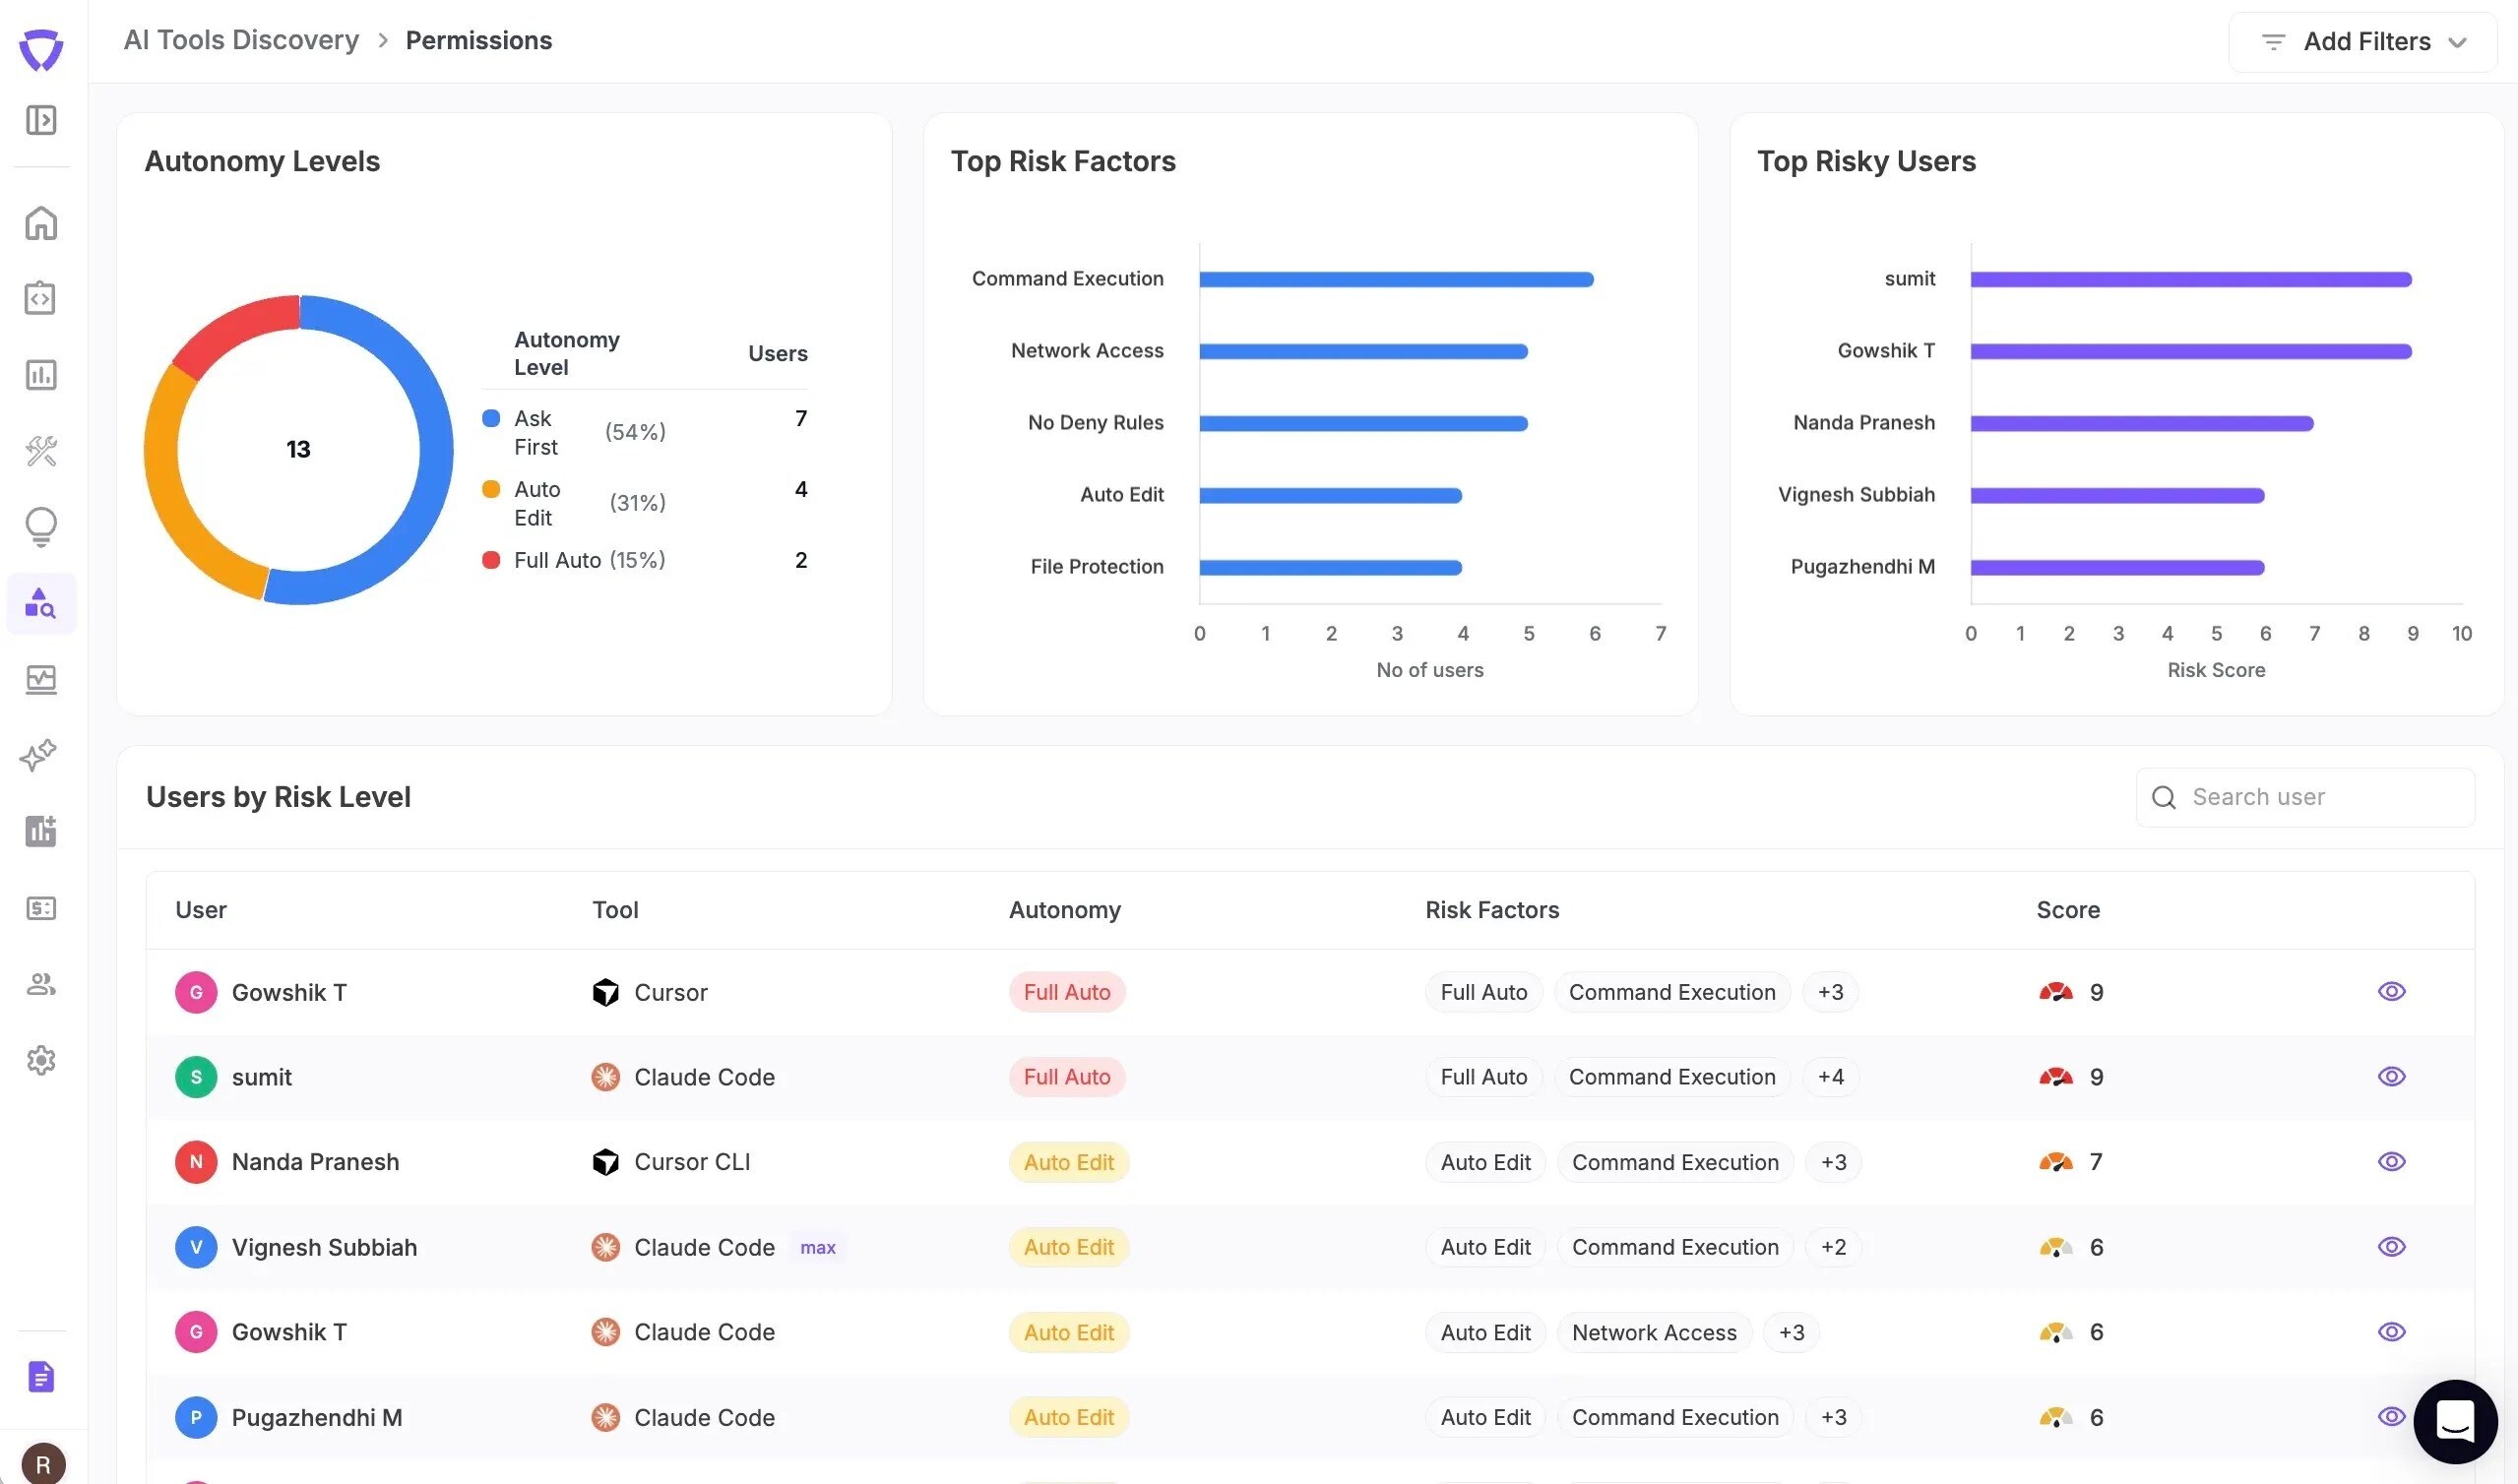Image resolution: width=2518 pixels, height=1484 pixels.
Task: Click the purple document icon in sidebar
Action: [x=41, y=1377]
